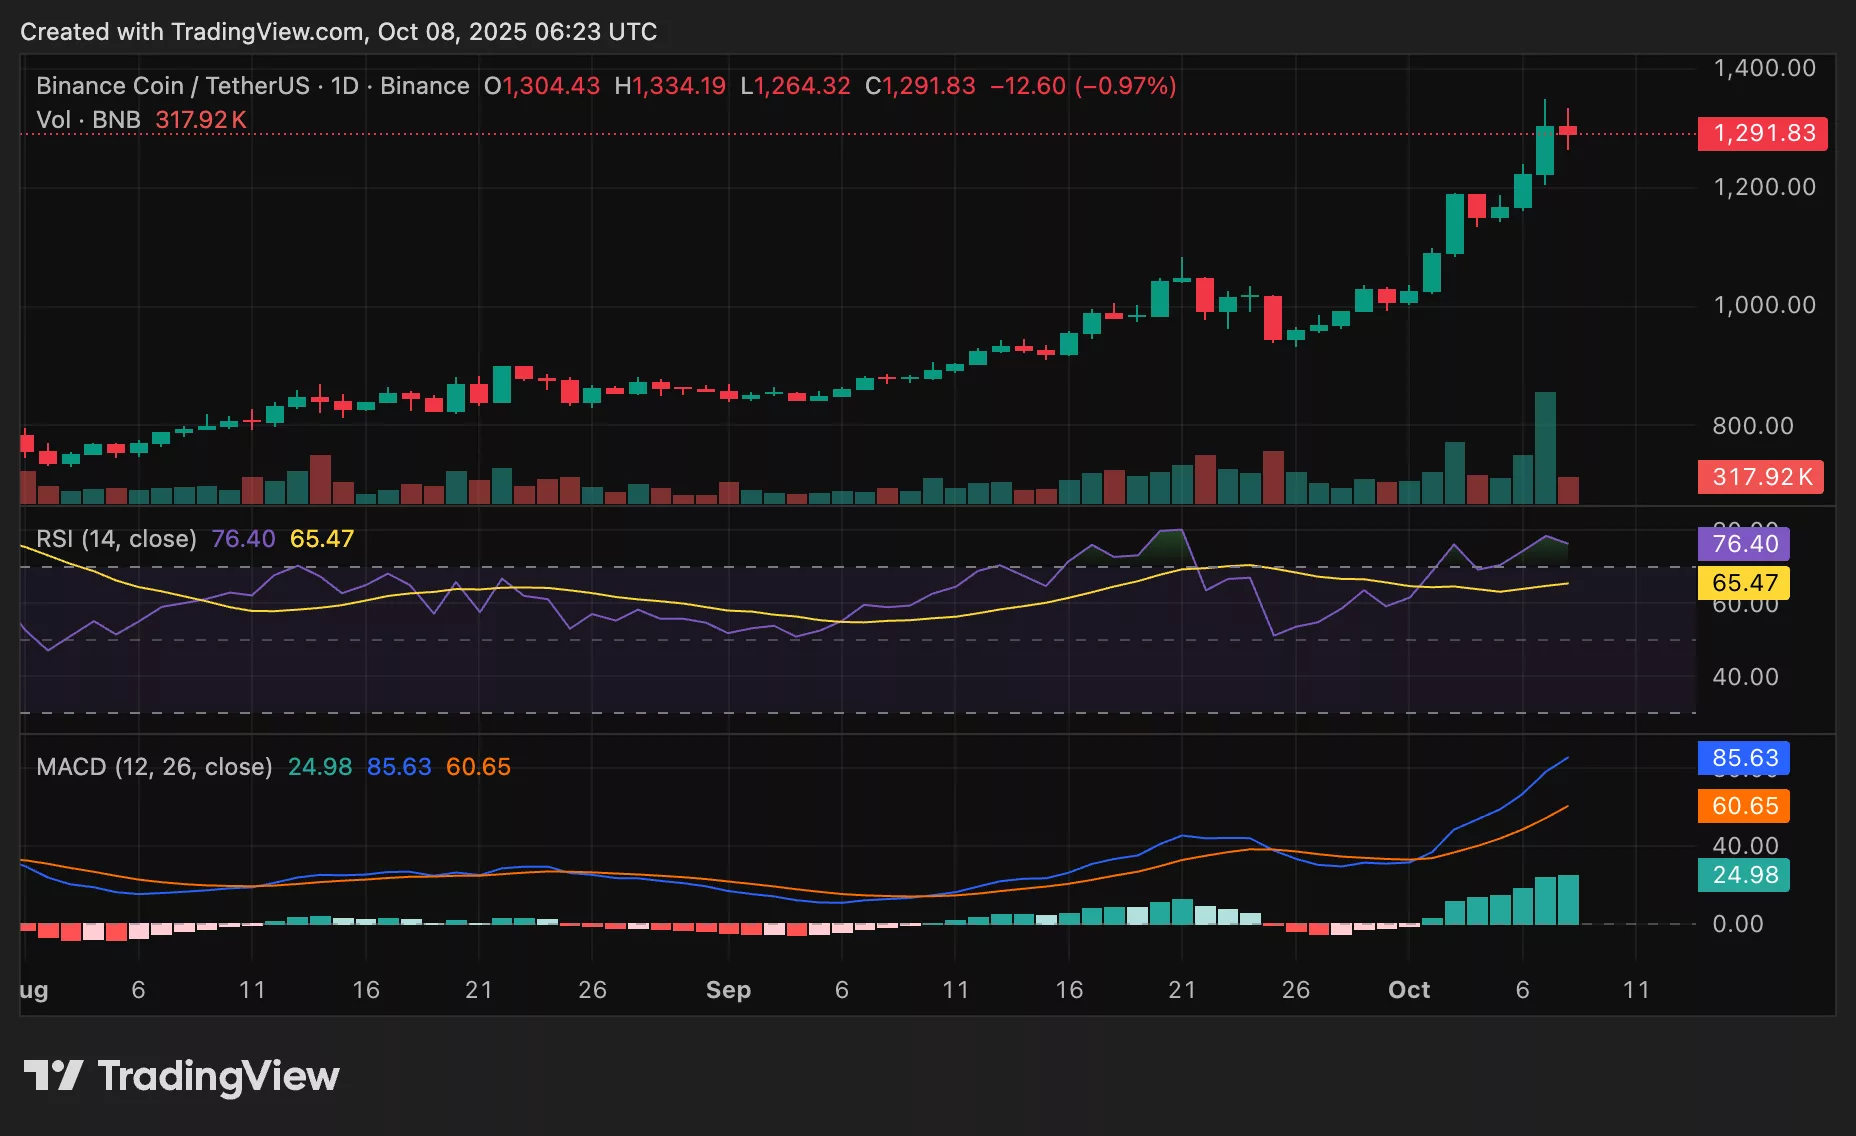Toggle the yellow RSI smoothing 65.47 badge
This screenshot has width=1856, height=1136.
[x=1744, y=583]
